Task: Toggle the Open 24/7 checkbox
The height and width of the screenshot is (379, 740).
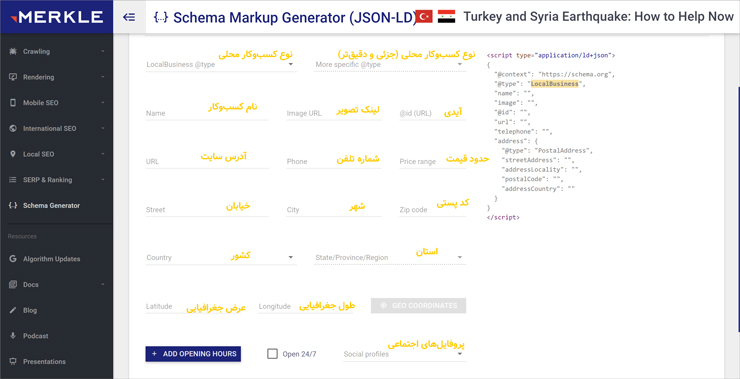Action: (272, 354)
